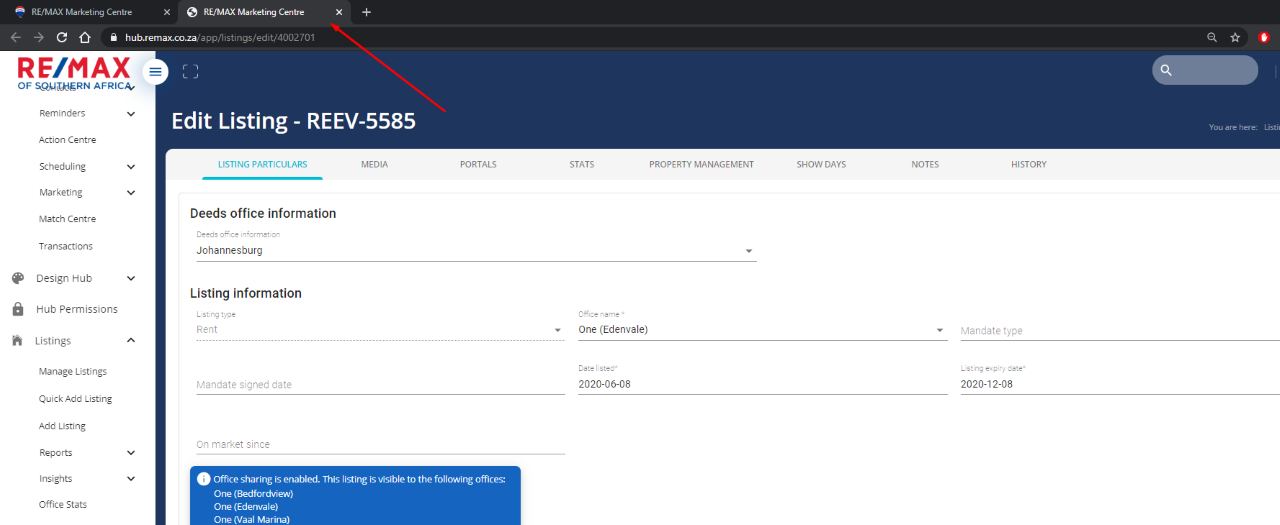Collapse the Listings section chevron
The height and width of the screenshot is (525, 1280).
[x=131, y=341]
